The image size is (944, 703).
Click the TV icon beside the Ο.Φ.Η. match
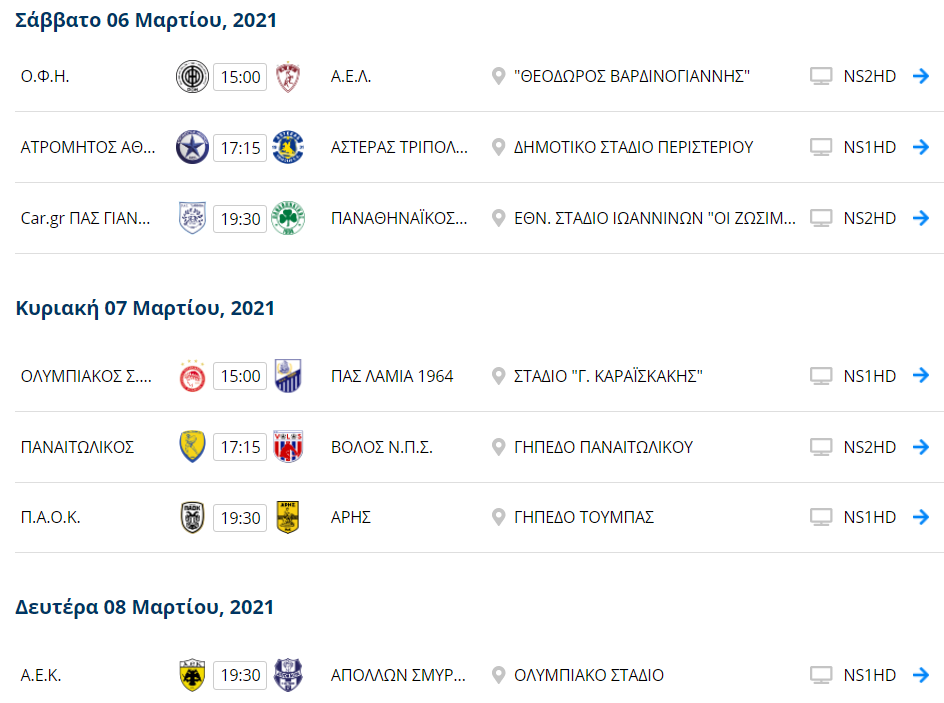point(821,77)
